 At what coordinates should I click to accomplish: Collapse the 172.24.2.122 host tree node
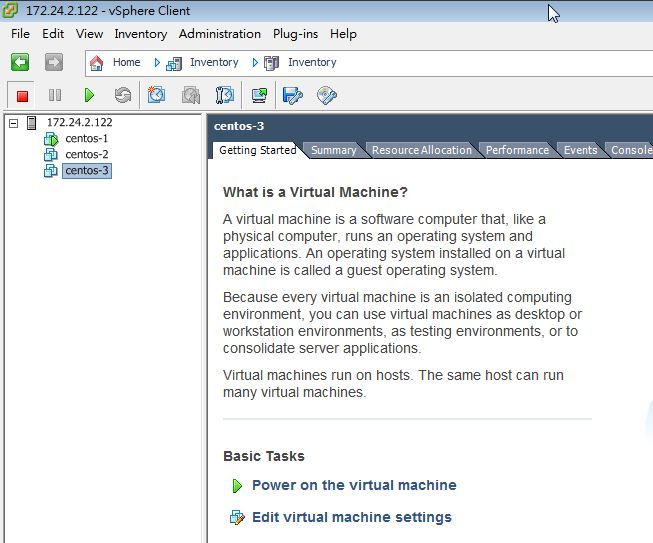(14, 123)
